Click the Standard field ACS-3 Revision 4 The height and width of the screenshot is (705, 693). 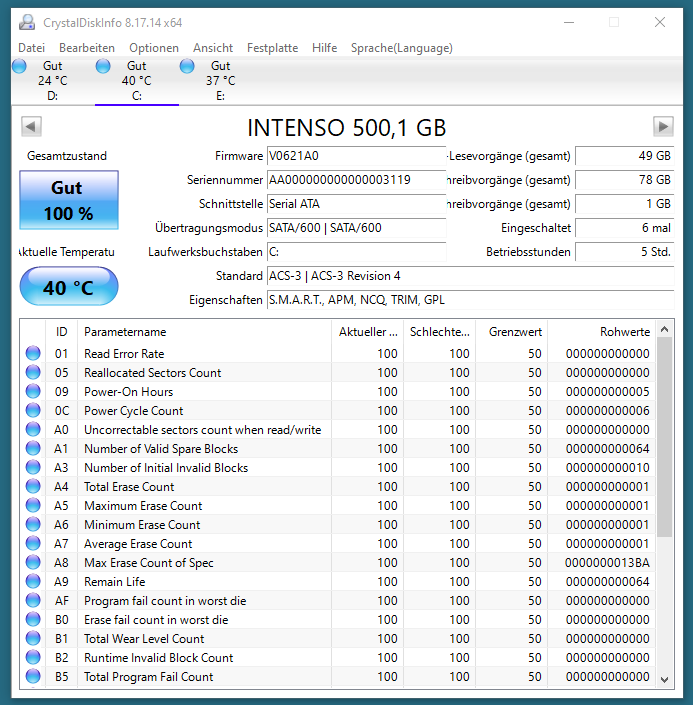click(470, 276)
